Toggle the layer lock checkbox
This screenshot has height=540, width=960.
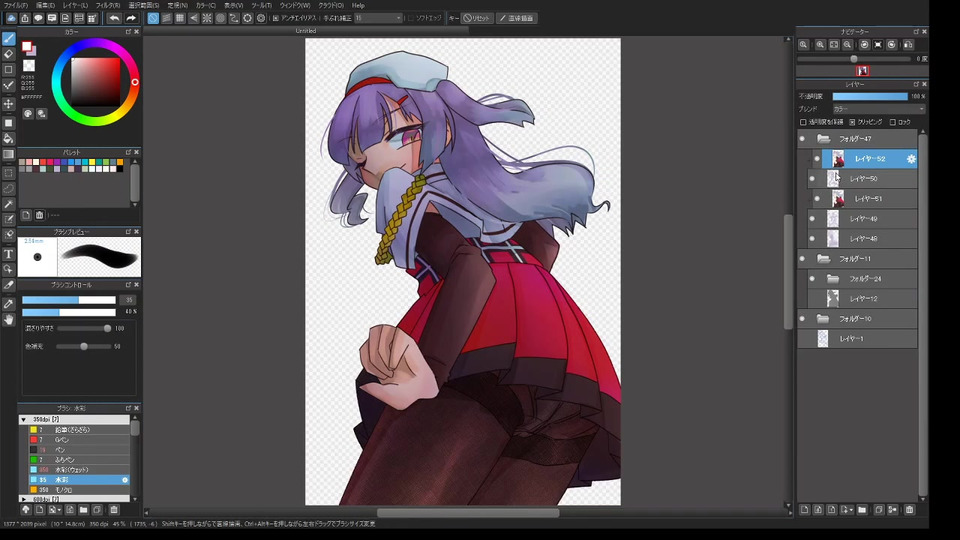pos(893,122)
